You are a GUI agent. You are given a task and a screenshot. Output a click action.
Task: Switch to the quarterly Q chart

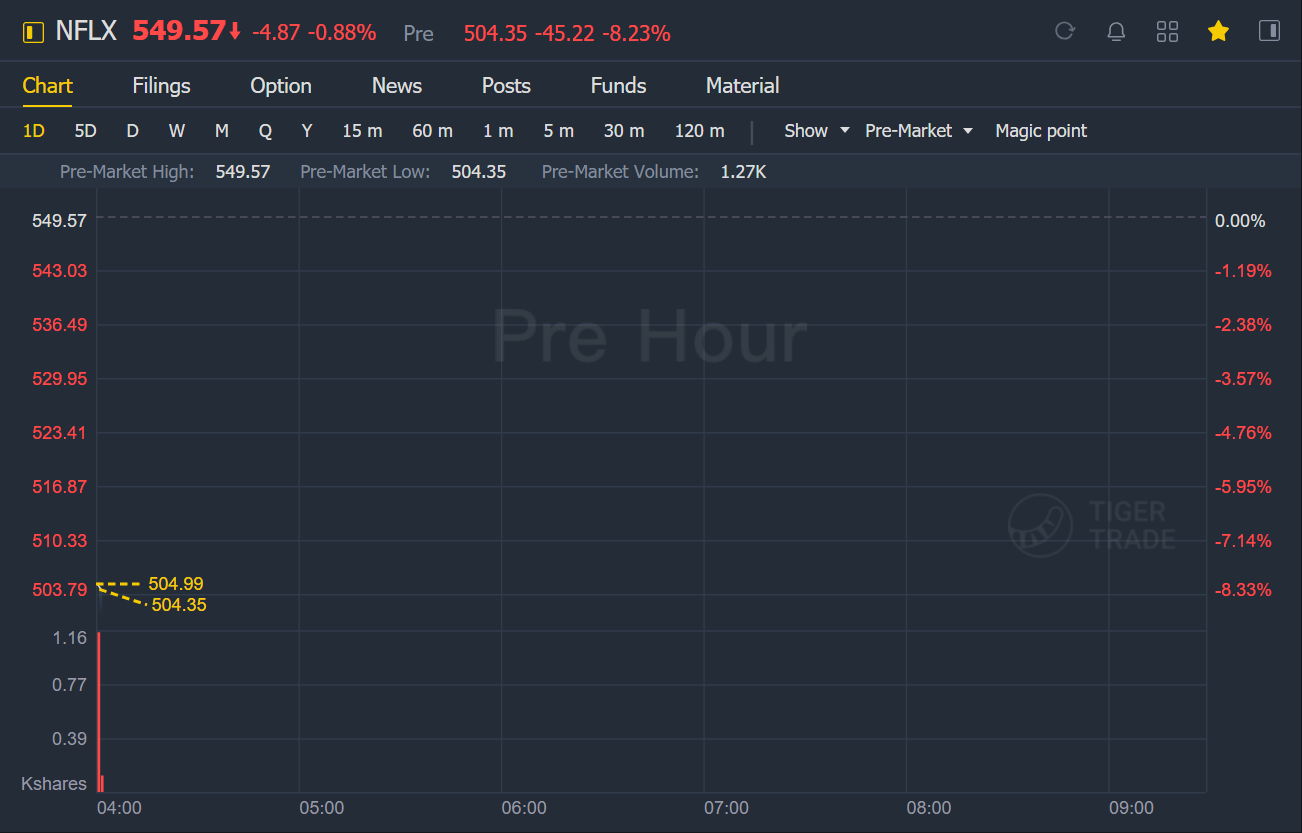[265, 131]
